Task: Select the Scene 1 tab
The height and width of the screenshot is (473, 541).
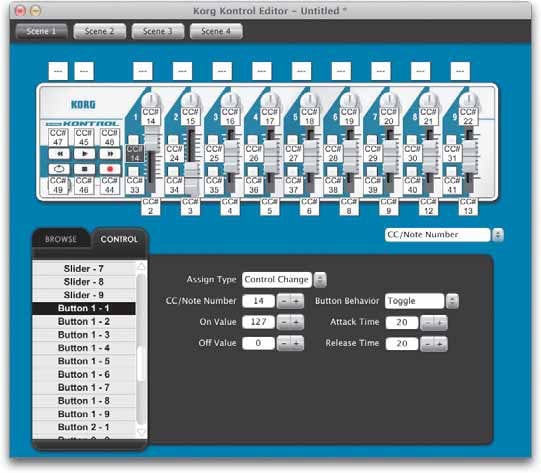Action: 41,31
